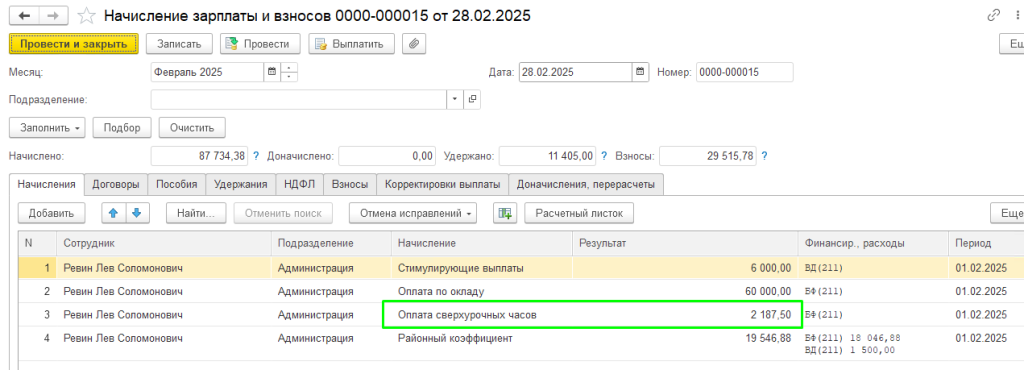Click the Доначислено field 0,00
Image resolution: width=1024 pixels, height=370 pixels.
(x=387, y=157)
